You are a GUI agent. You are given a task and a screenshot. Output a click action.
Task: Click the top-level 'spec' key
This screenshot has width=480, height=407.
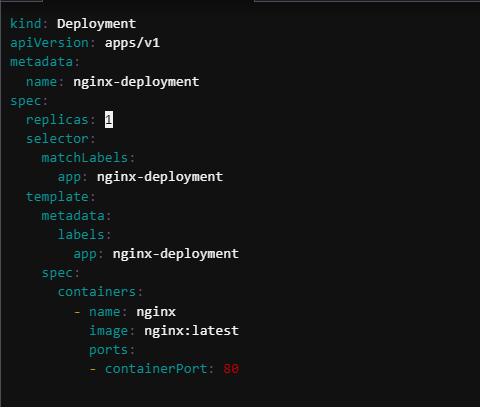pyautogui.click(x=26, y=101)
